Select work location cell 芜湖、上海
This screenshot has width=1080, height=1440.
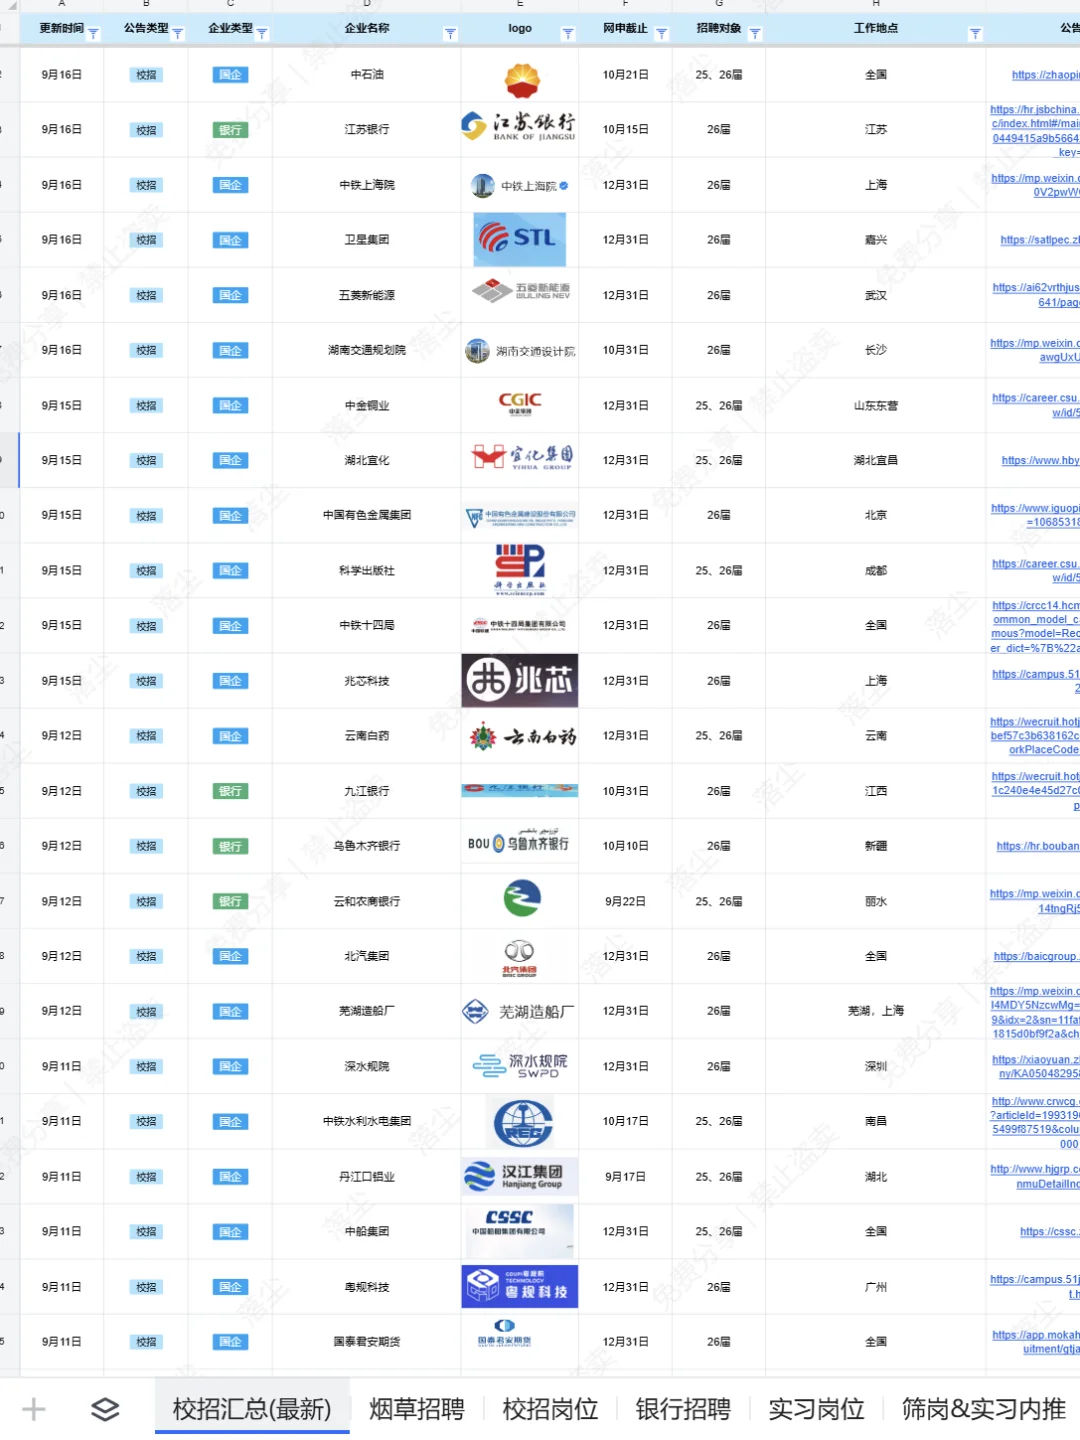876,1011
